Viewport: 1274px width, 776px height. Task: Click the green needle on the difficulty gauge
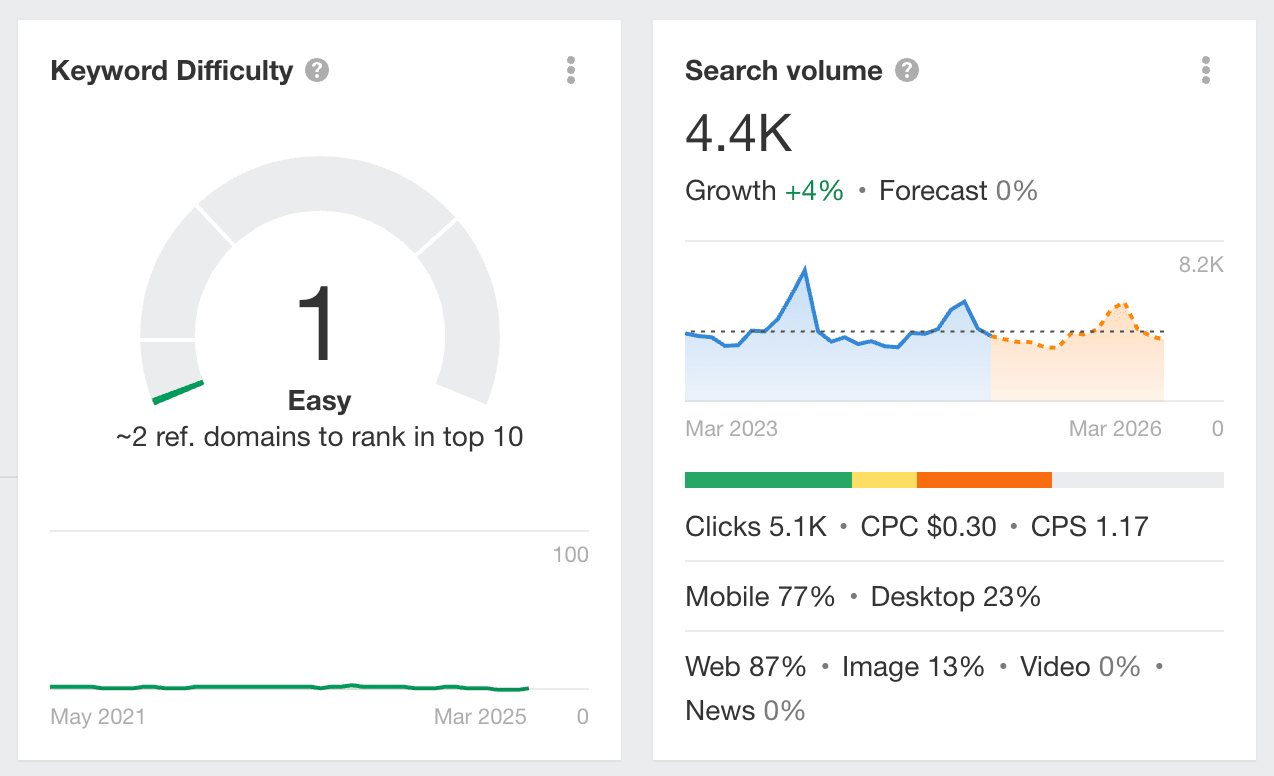point(178,392)
